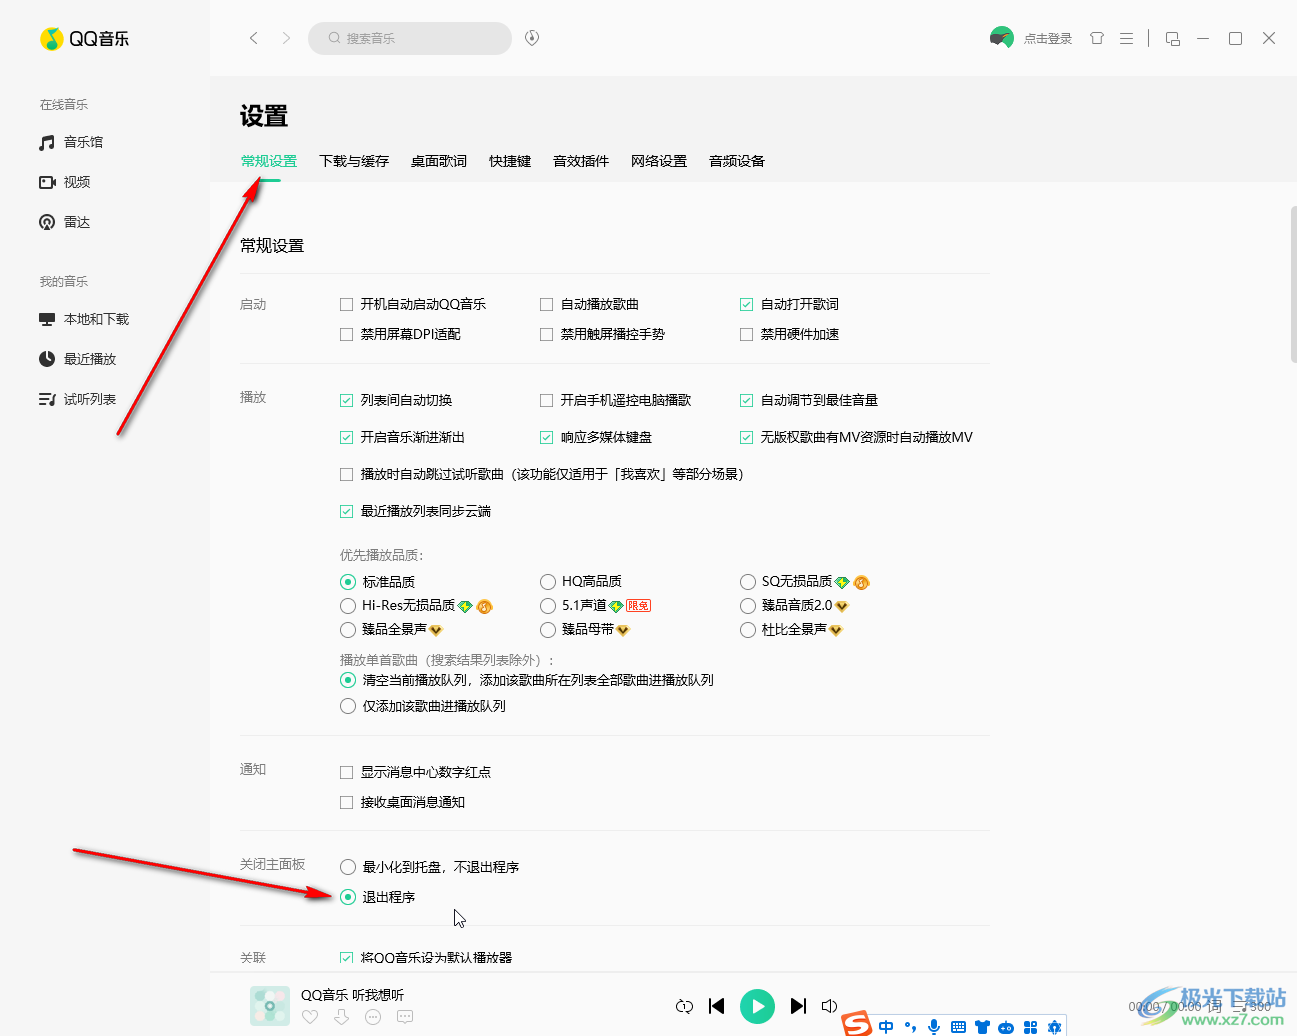The height and width of the screenshot is (1036, 1297).
Task: Enable 接收桌面消息通知 checkbox
Action: 347,802
